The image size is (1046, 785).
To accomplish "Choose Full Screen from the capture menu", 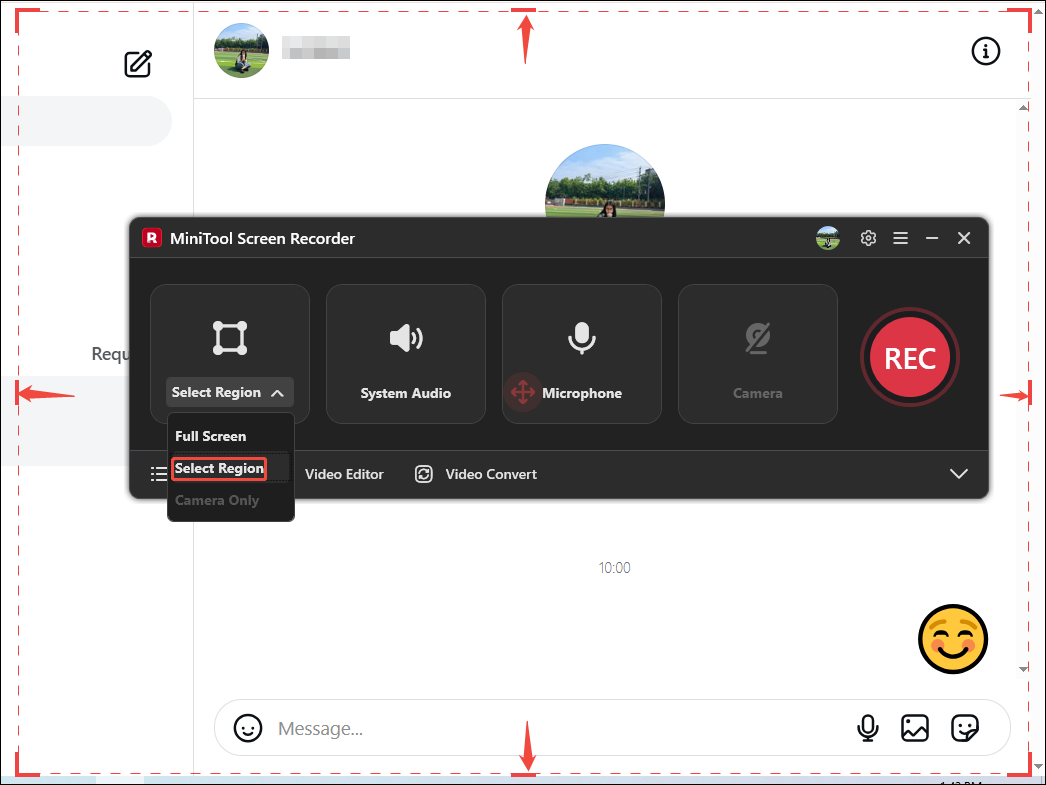I will coord(210,436).
